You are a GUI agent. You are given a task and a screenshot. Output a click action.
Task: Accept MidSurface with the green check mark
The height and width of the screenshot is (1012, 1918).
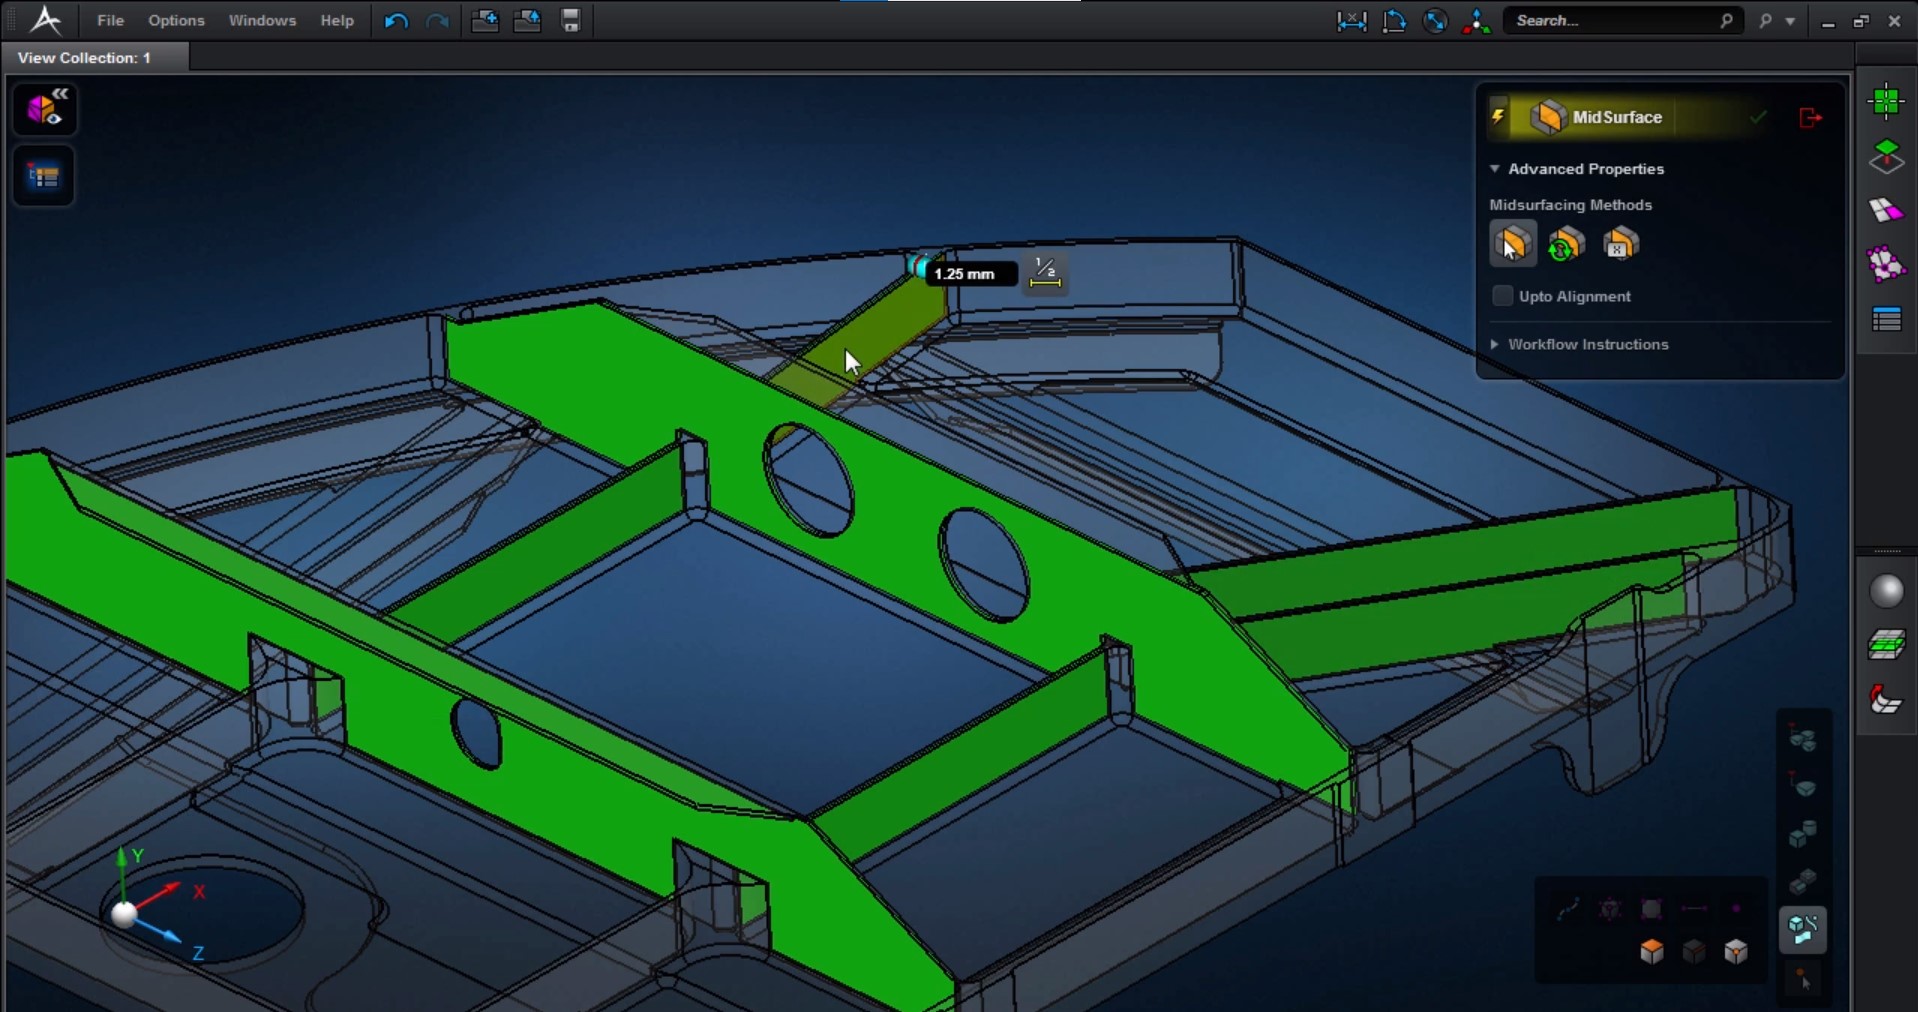(x=1758, y=117)
